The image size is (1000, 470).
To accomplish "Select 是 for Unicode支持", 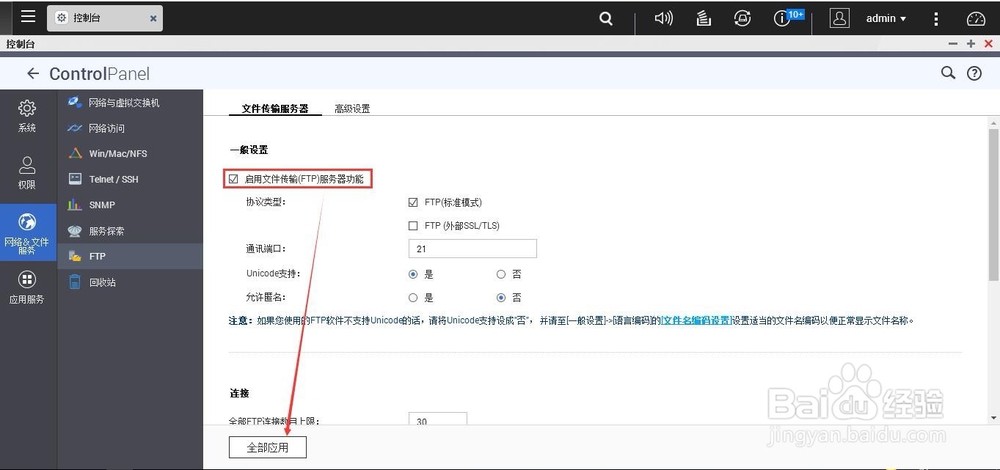I will pyautogui.click(x=413, y=274).
